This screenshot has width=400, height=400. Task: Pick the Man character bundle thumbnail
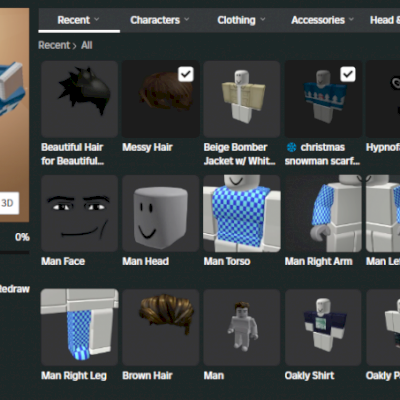(x=242, y=327)
